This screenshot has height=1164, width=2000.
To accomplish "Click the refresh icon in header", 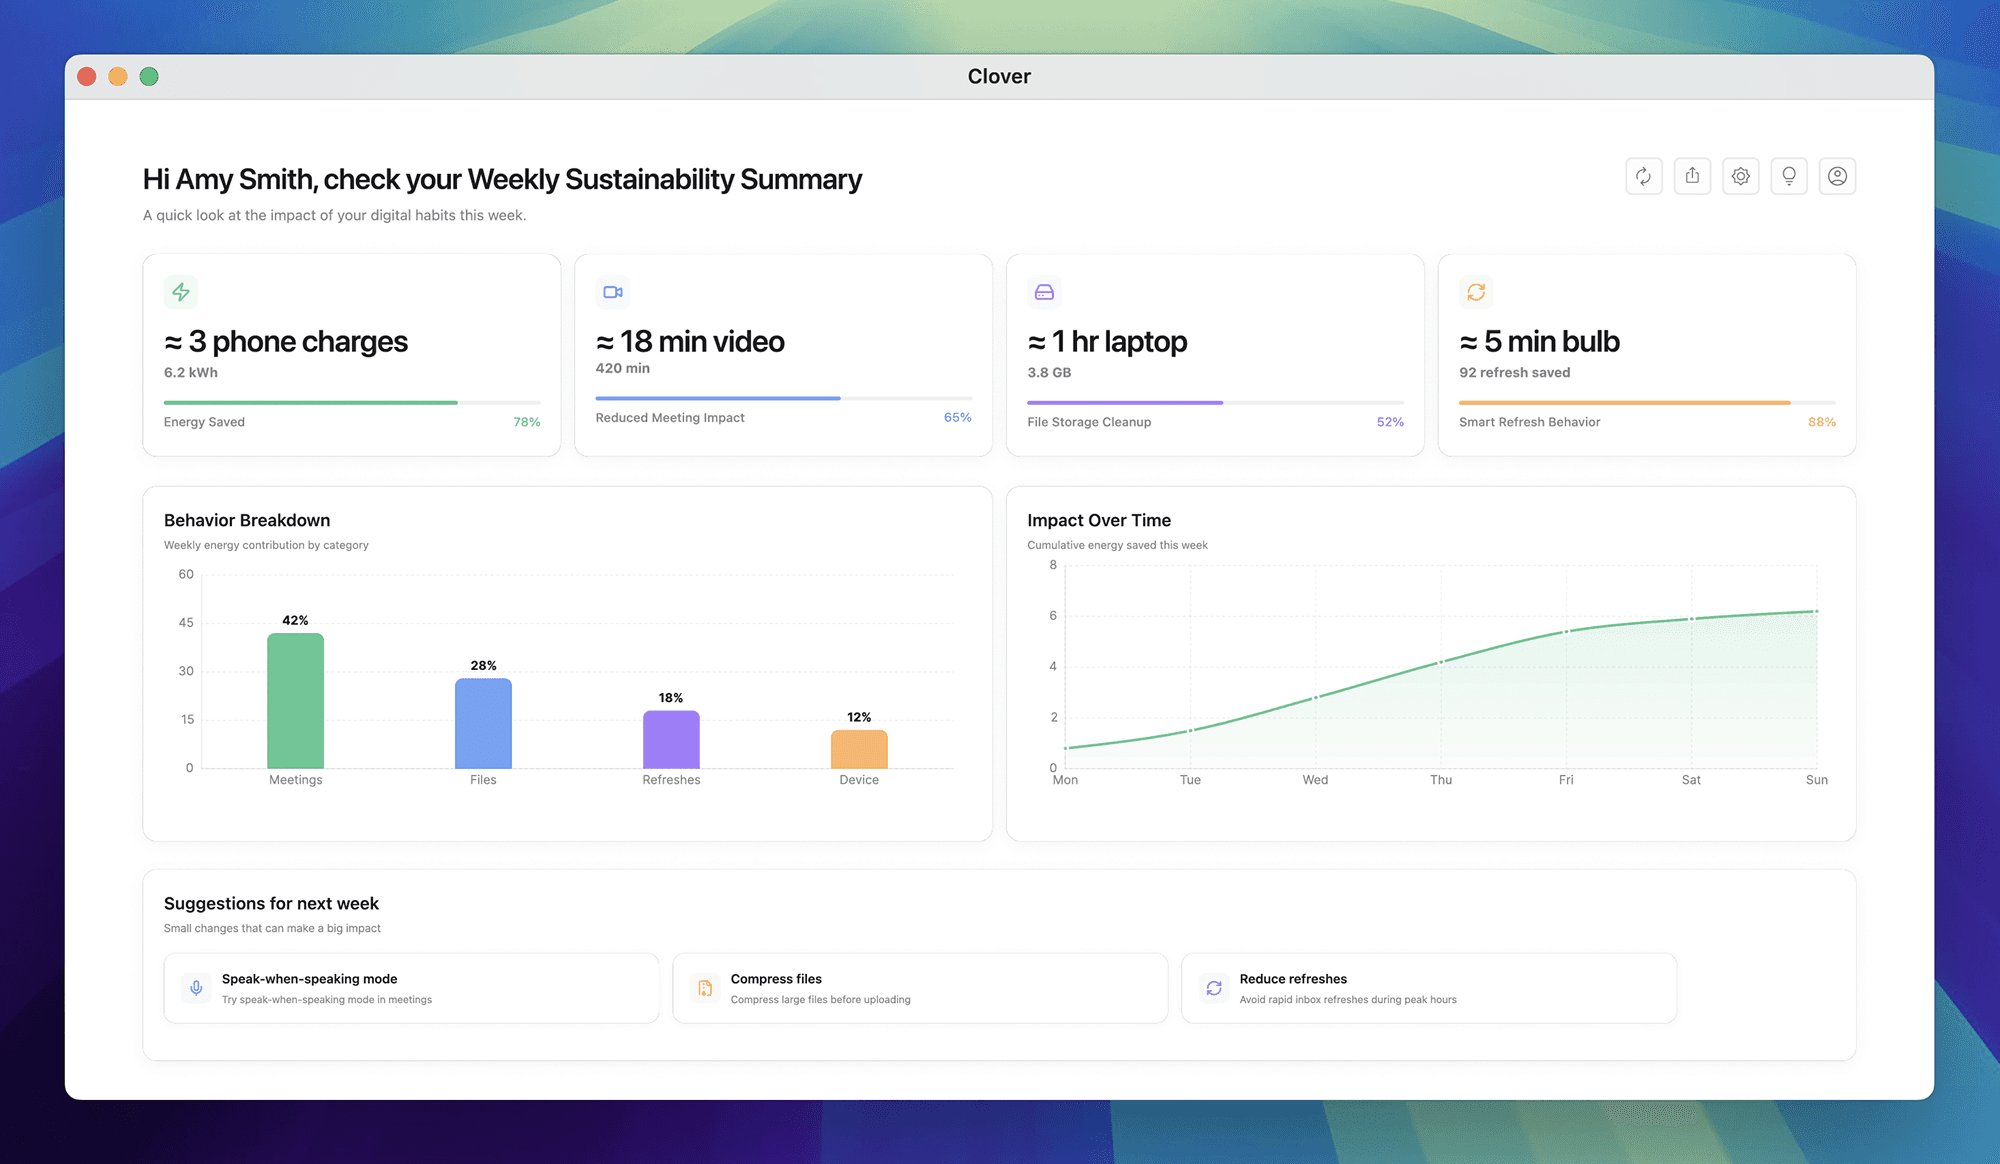I will [1643, 176].
